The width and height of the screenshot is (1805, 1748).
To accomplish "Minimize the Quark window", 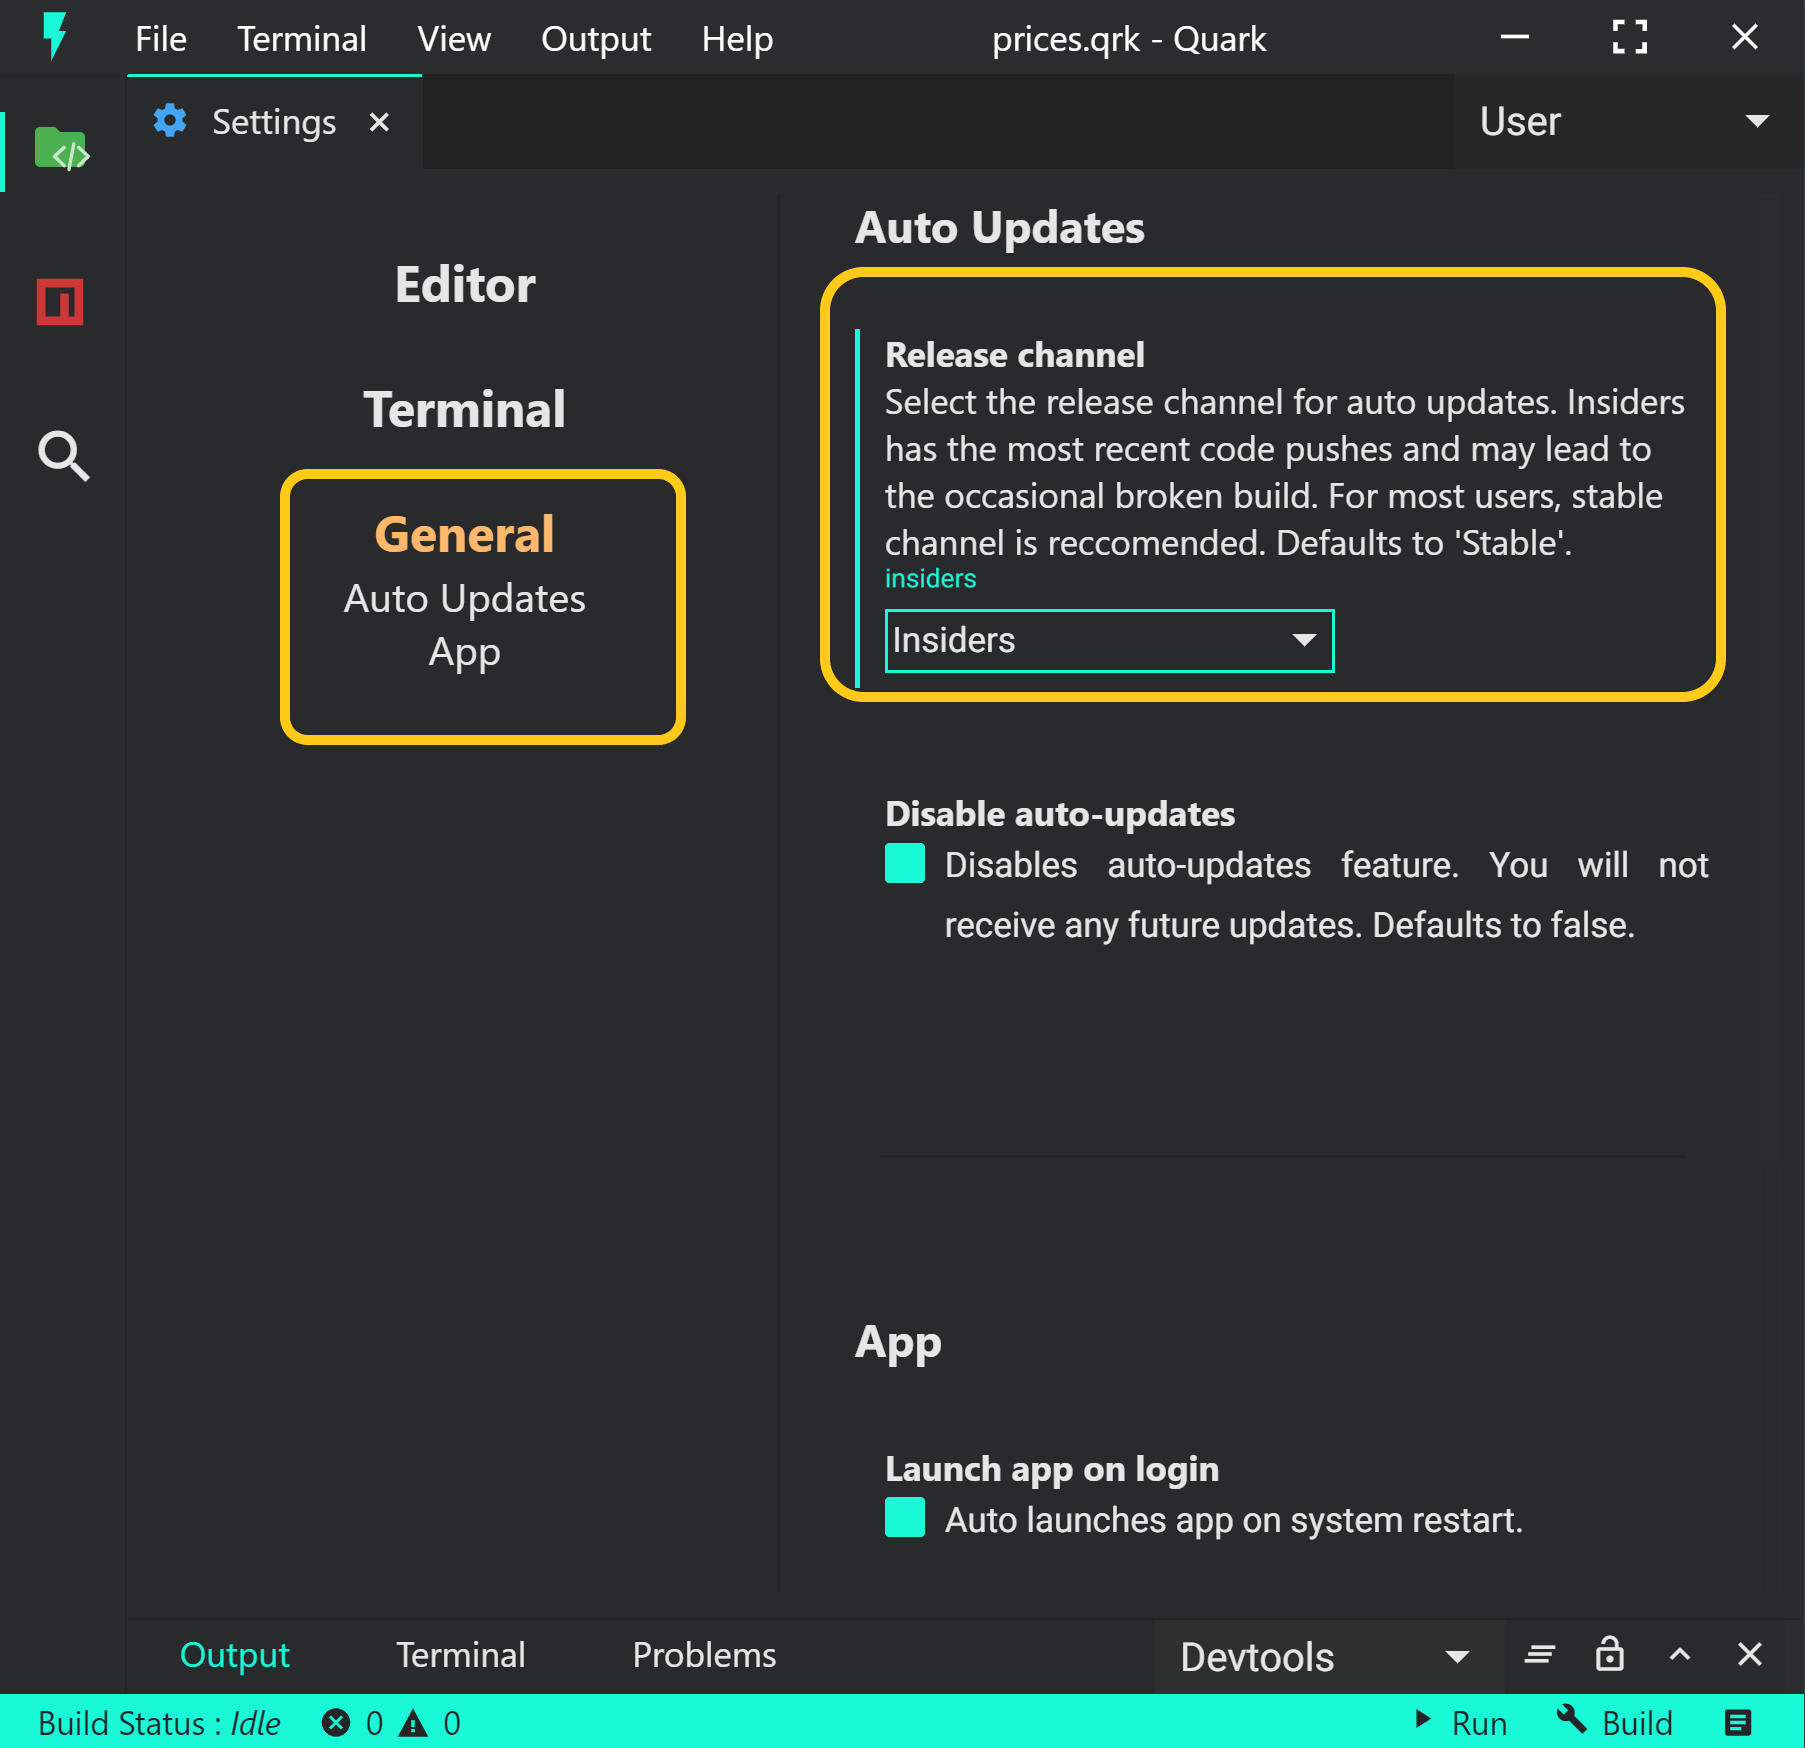I will (1515, 37).
